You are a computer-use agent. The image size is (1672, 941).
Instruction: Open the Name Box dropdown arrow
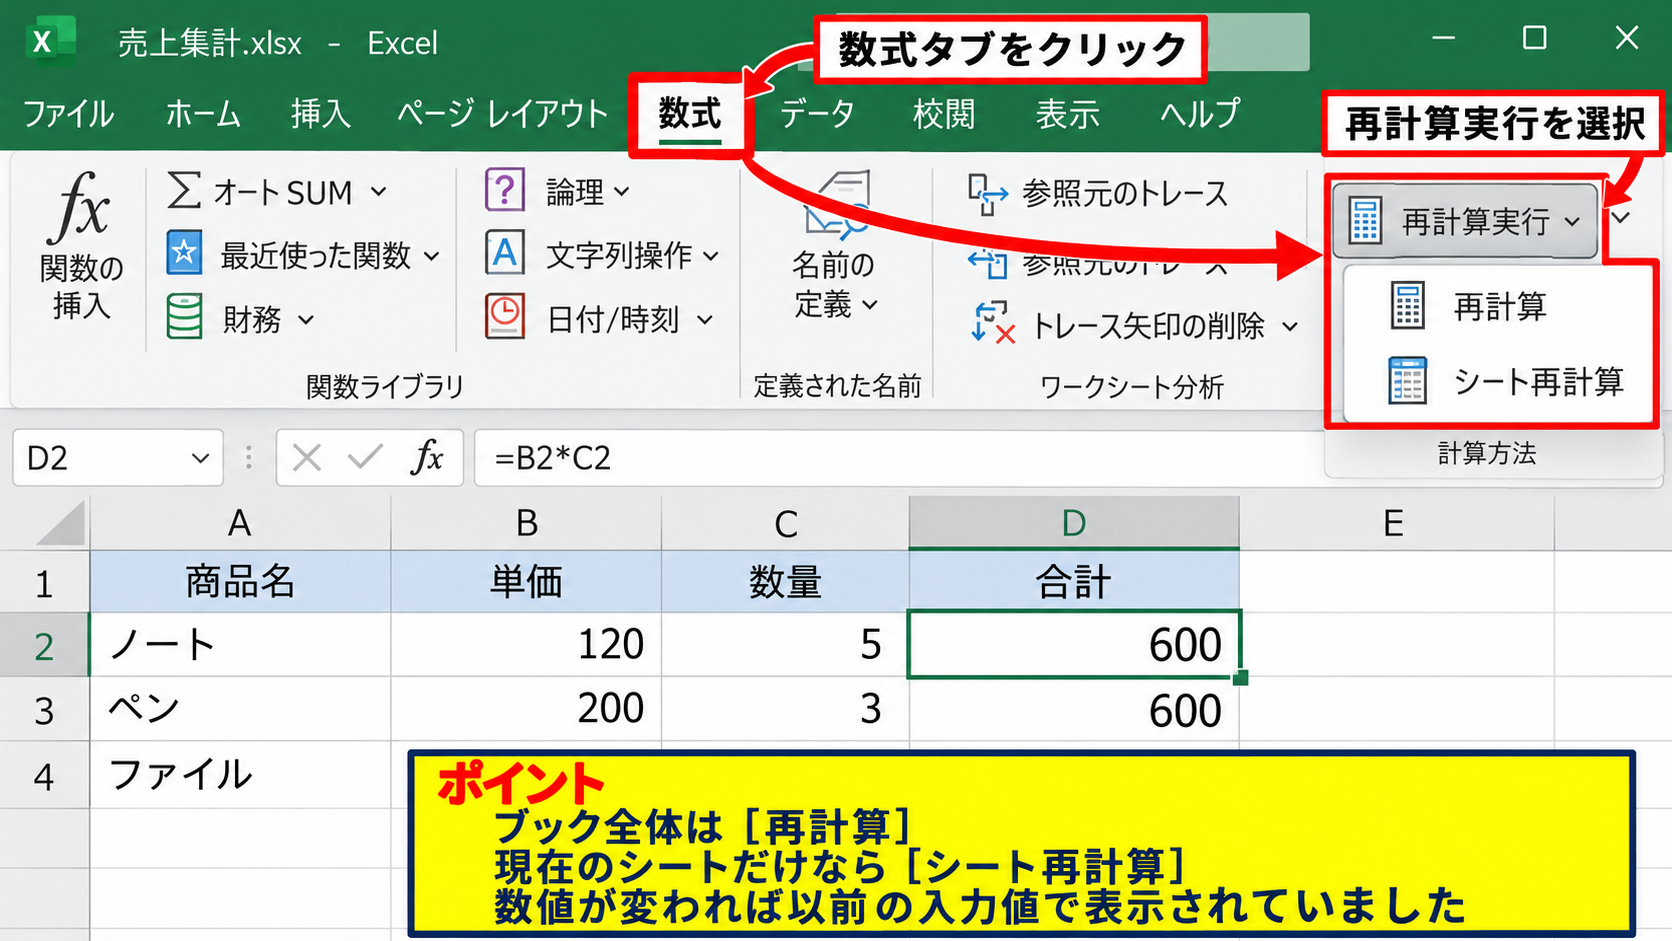[200, 458]
